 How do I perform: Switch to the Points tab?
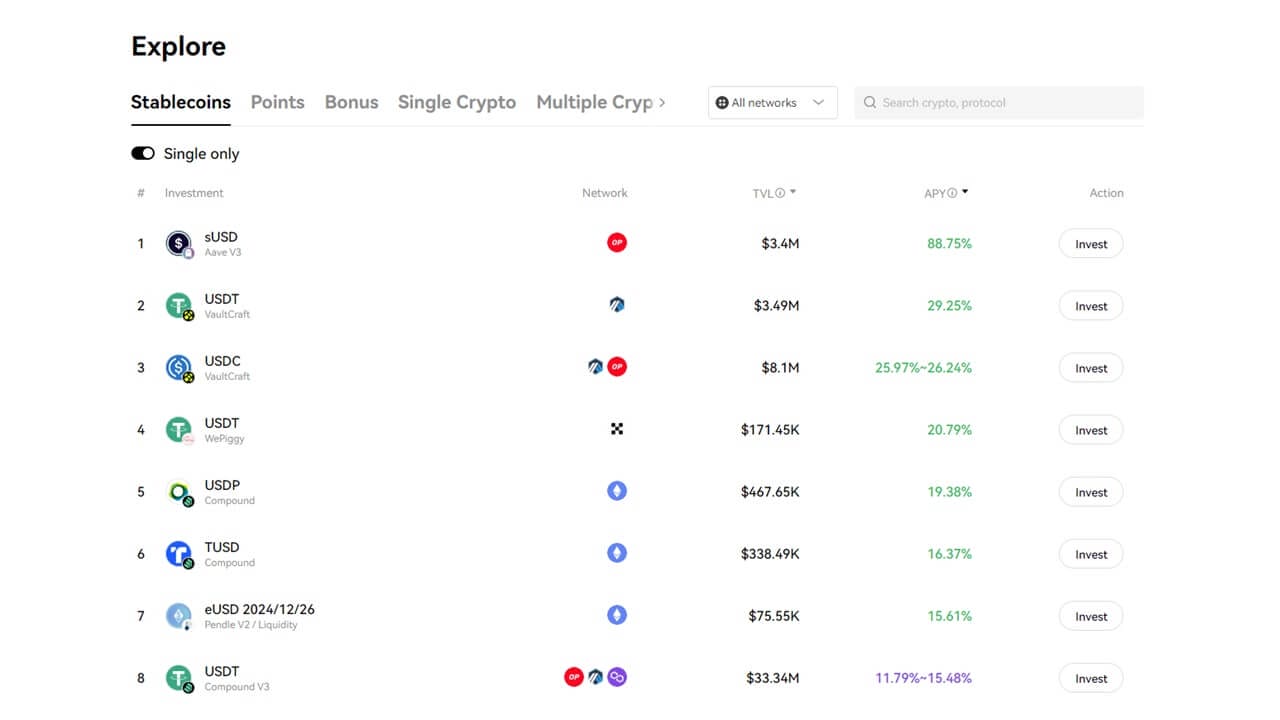(x=277, y=102)
